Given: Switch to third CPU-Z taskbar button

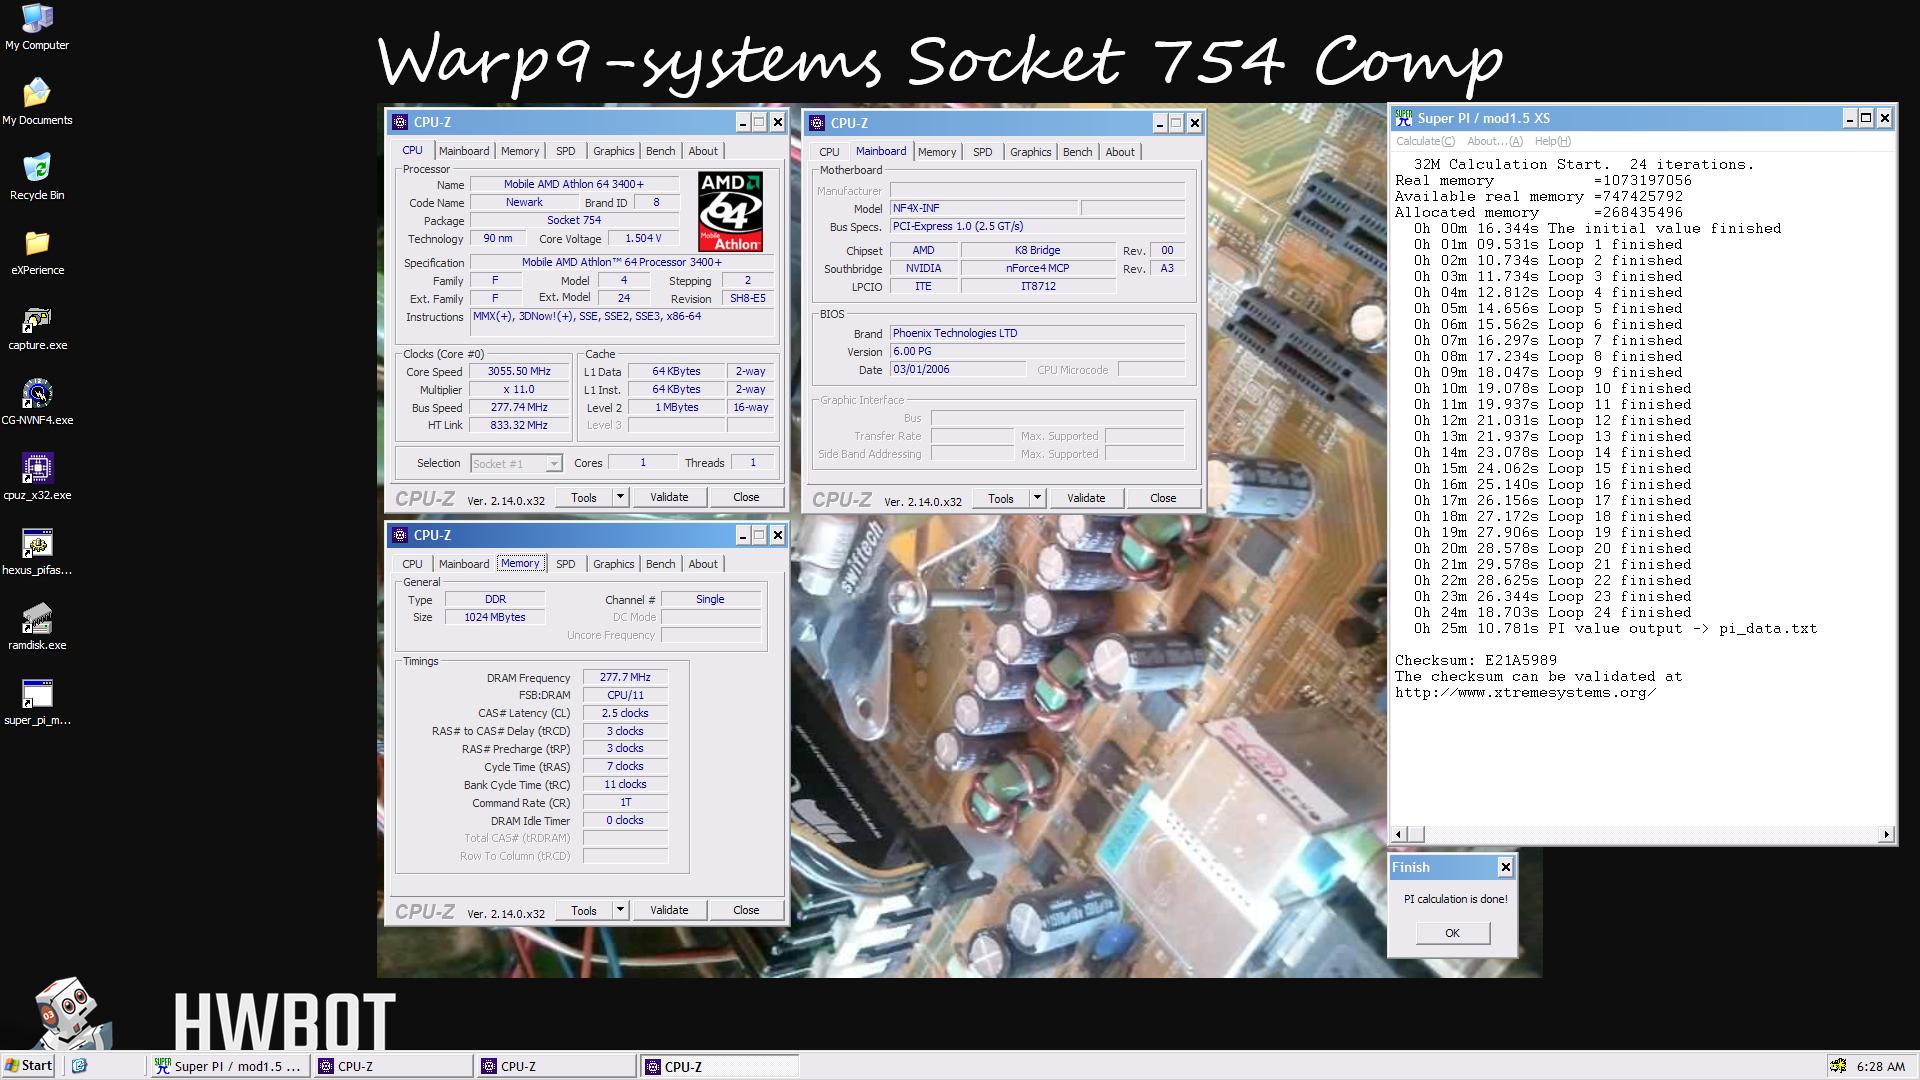Looking at the screenshot, I should [x=719, y=1066].
